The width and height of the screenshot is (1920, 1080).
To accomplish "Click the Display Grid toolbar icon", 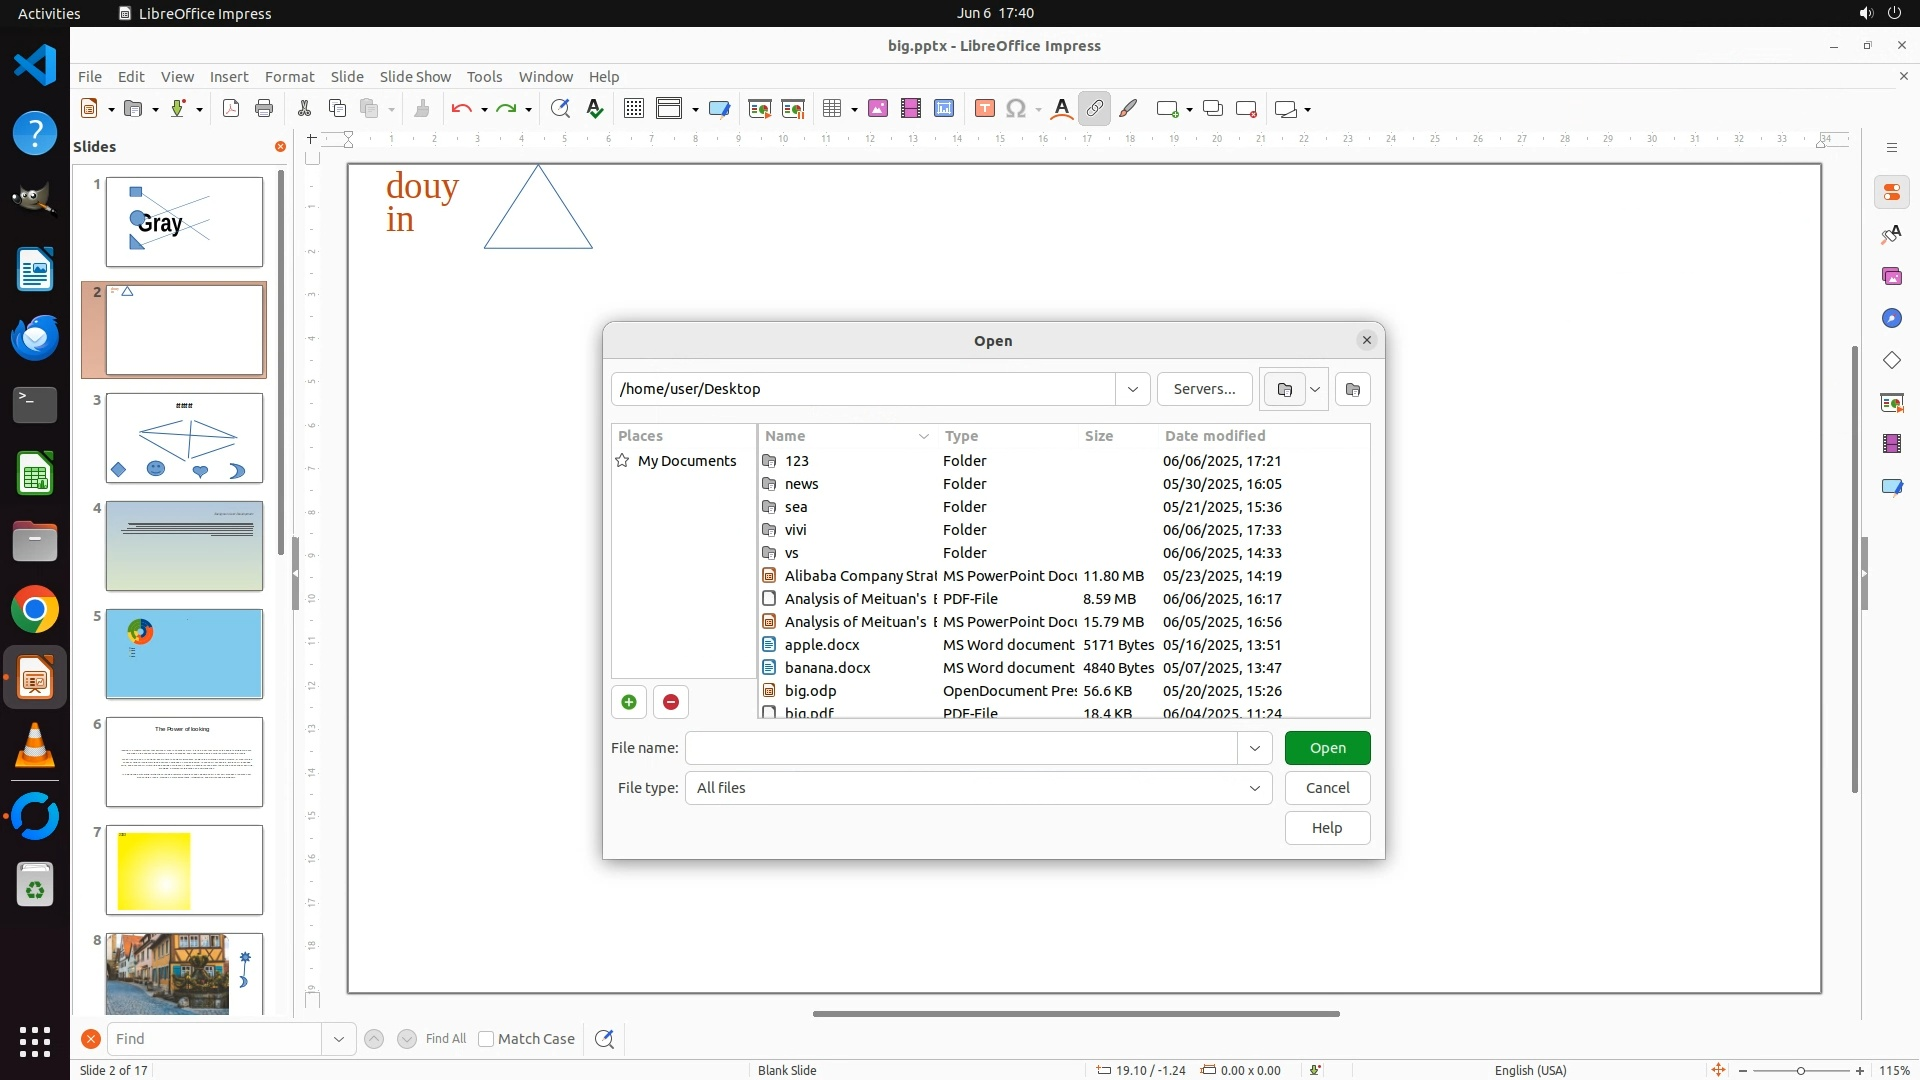I will pyautogui.click(x=633, y=109).
